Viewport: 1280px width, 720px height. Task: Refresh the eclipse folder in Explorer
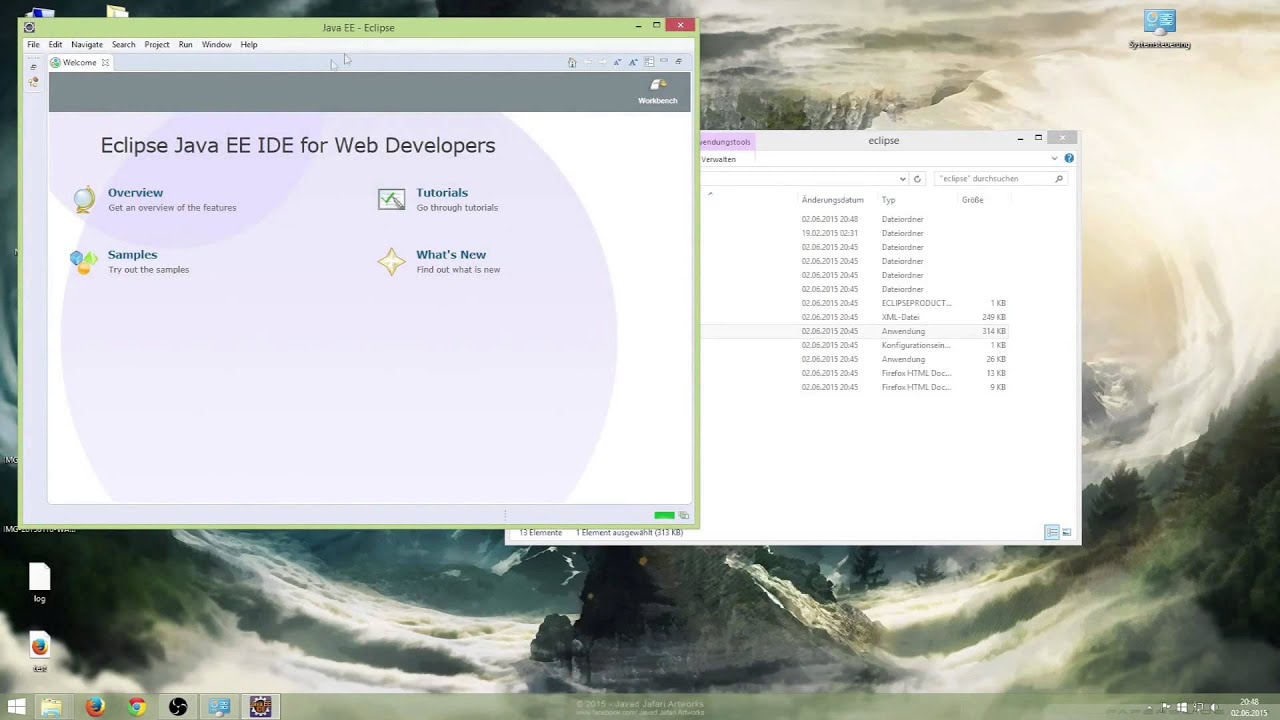tap(917, 179)
